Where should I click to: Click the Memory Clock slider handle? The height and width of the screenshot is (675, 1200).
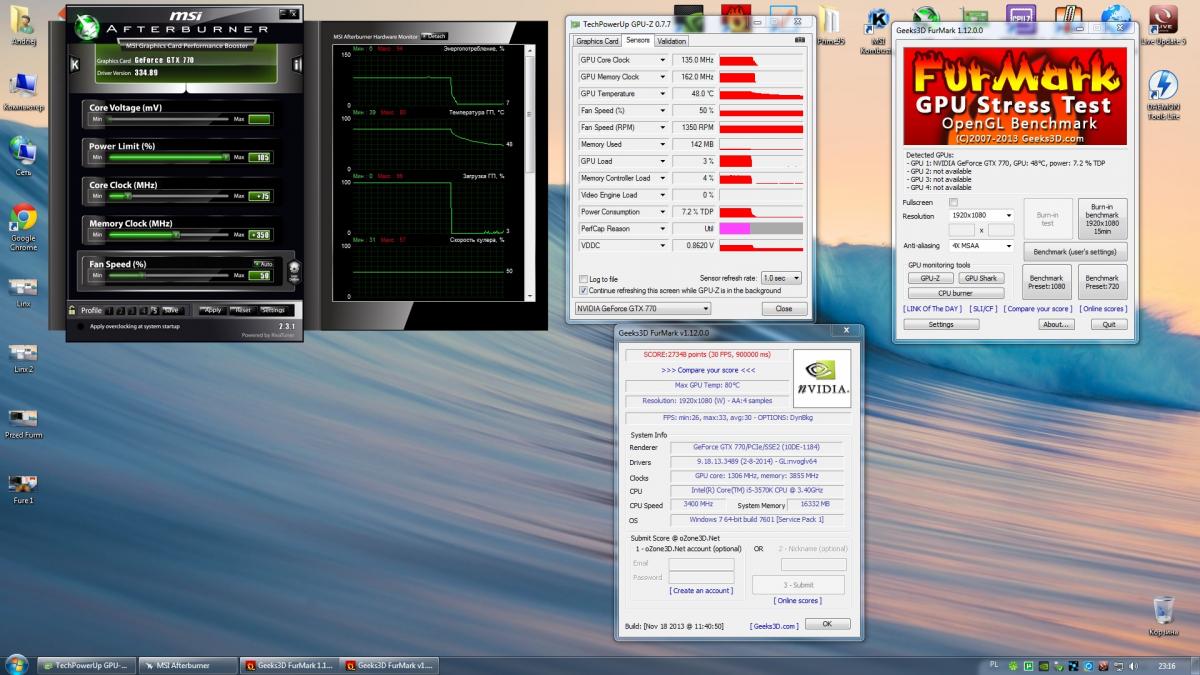176,235
